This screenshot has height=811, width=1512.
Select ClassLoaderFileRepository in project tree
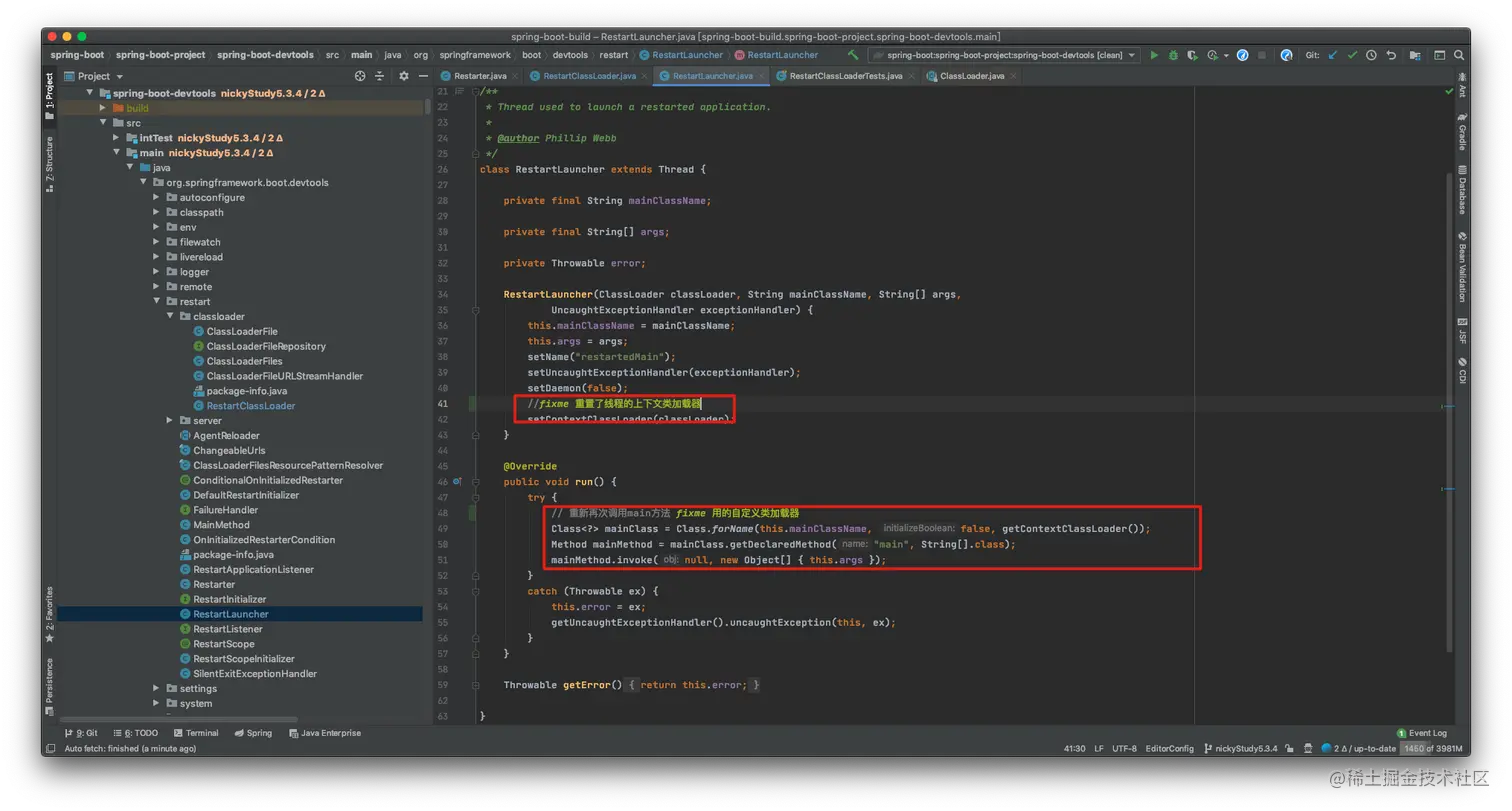(266, 346)
